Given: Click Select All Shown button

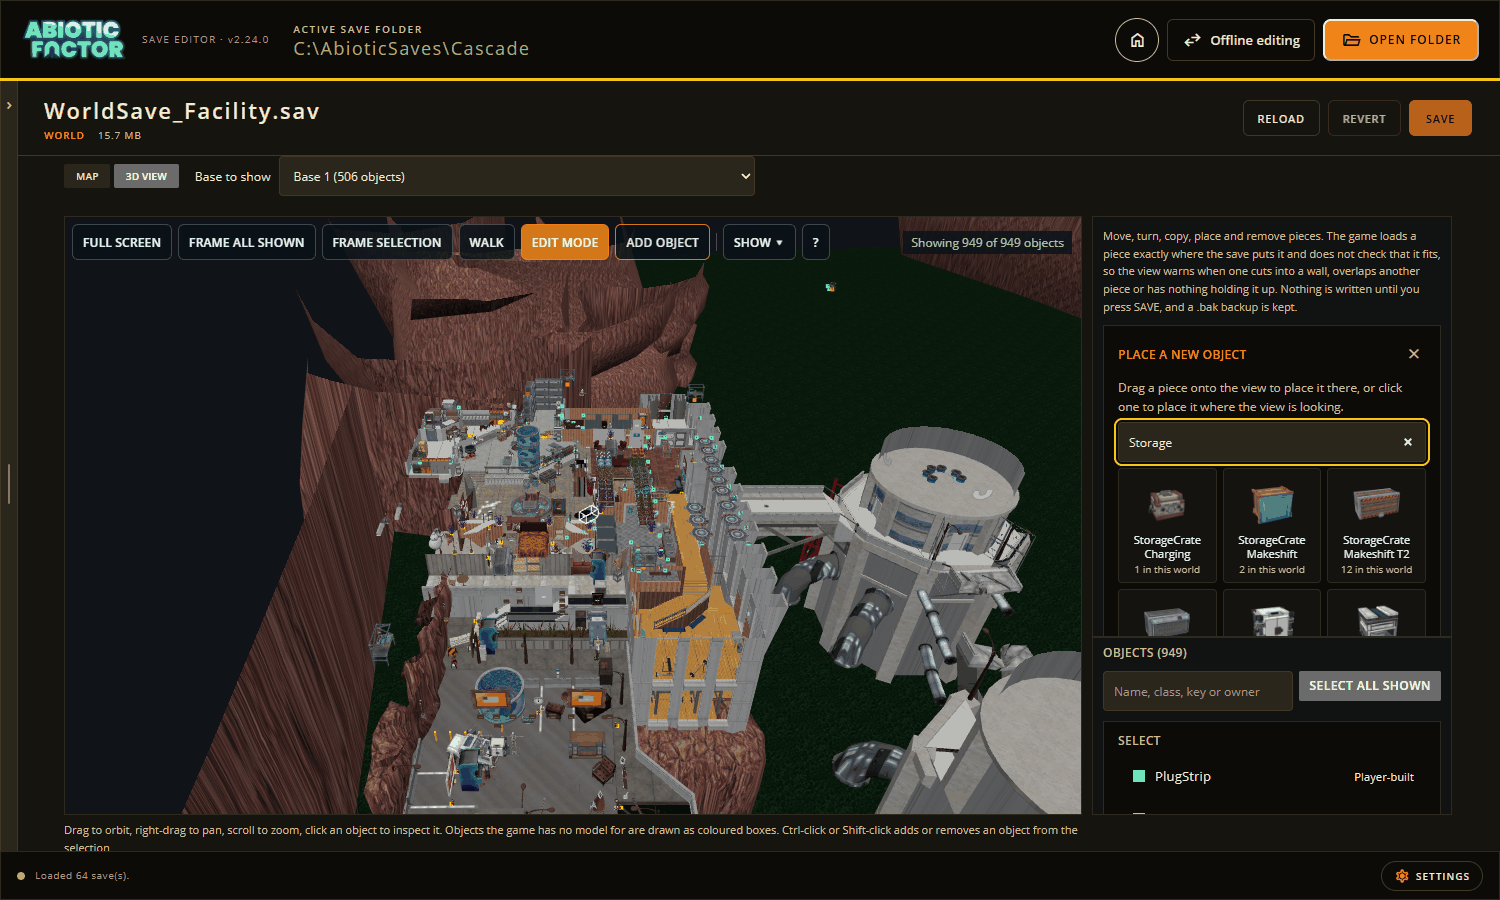Looking at the screenshot, I should tap(1369, 686).
